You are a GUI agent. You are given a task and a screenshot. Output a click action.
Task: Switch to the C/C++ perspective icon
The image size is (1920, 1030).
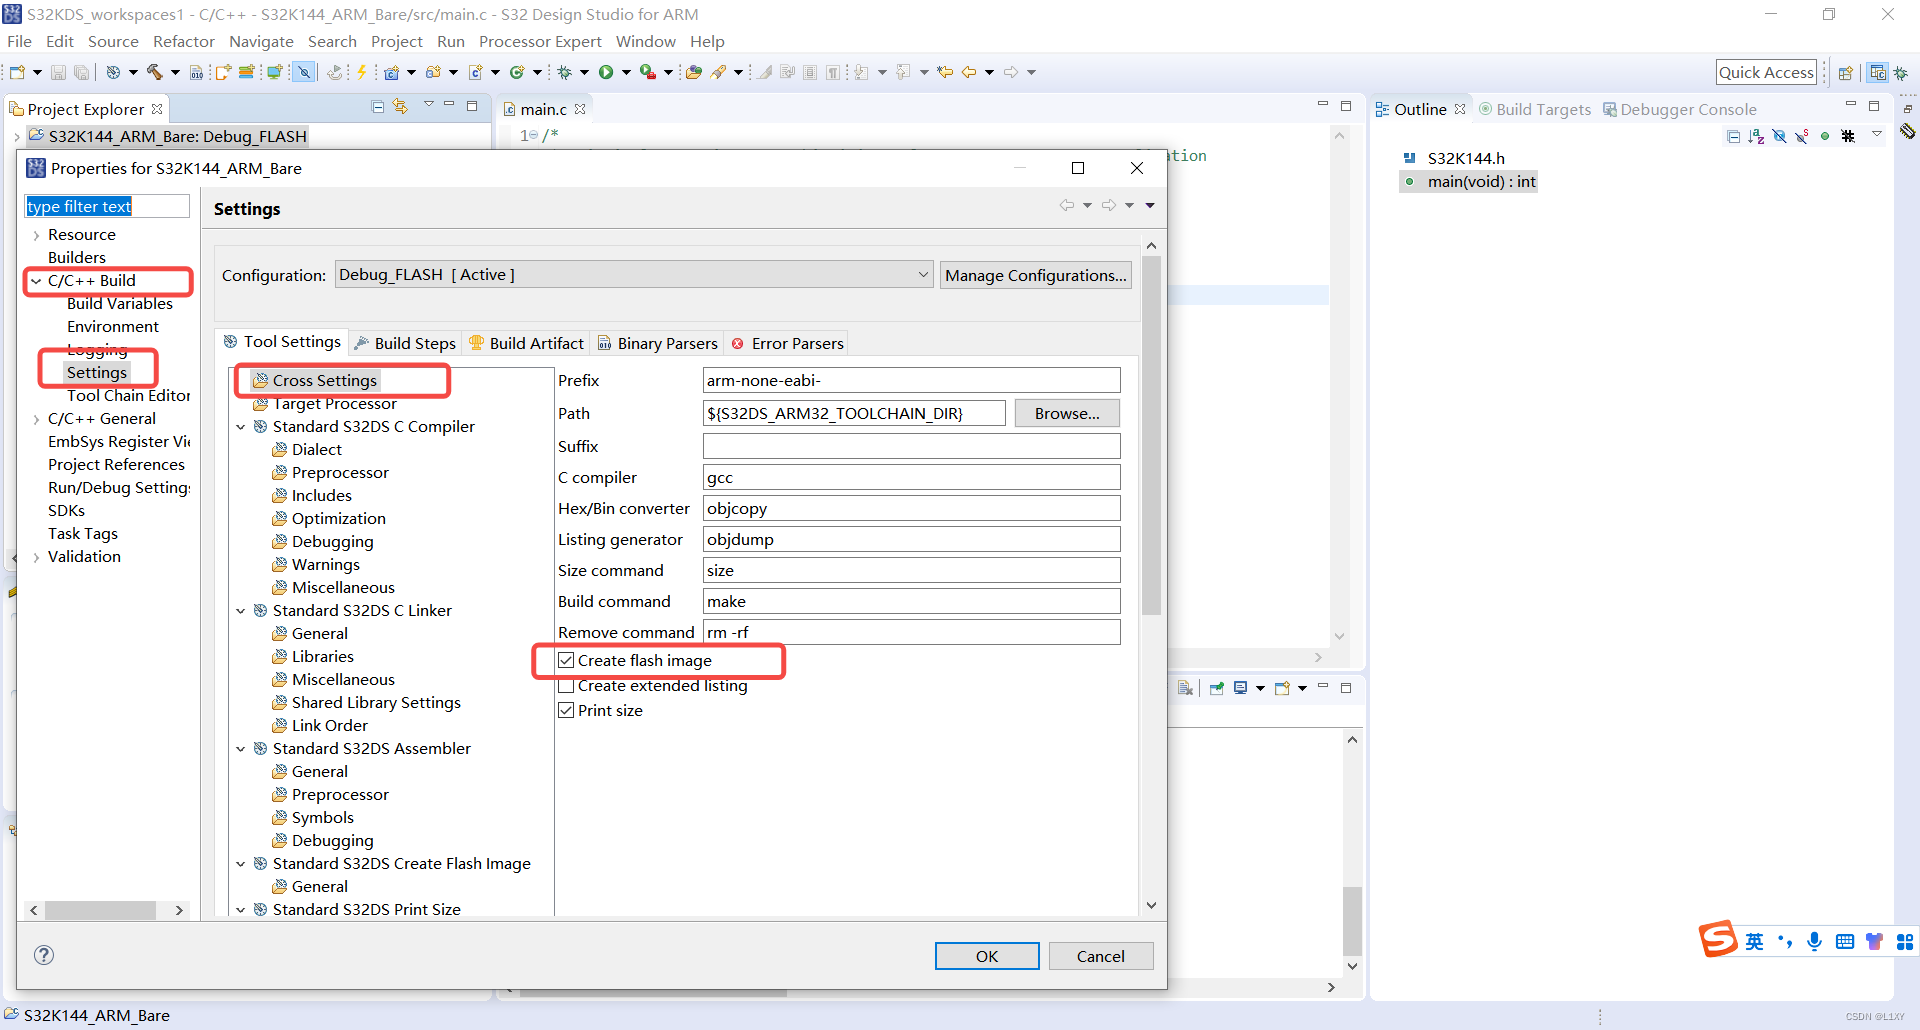[x=1878, y=72]
